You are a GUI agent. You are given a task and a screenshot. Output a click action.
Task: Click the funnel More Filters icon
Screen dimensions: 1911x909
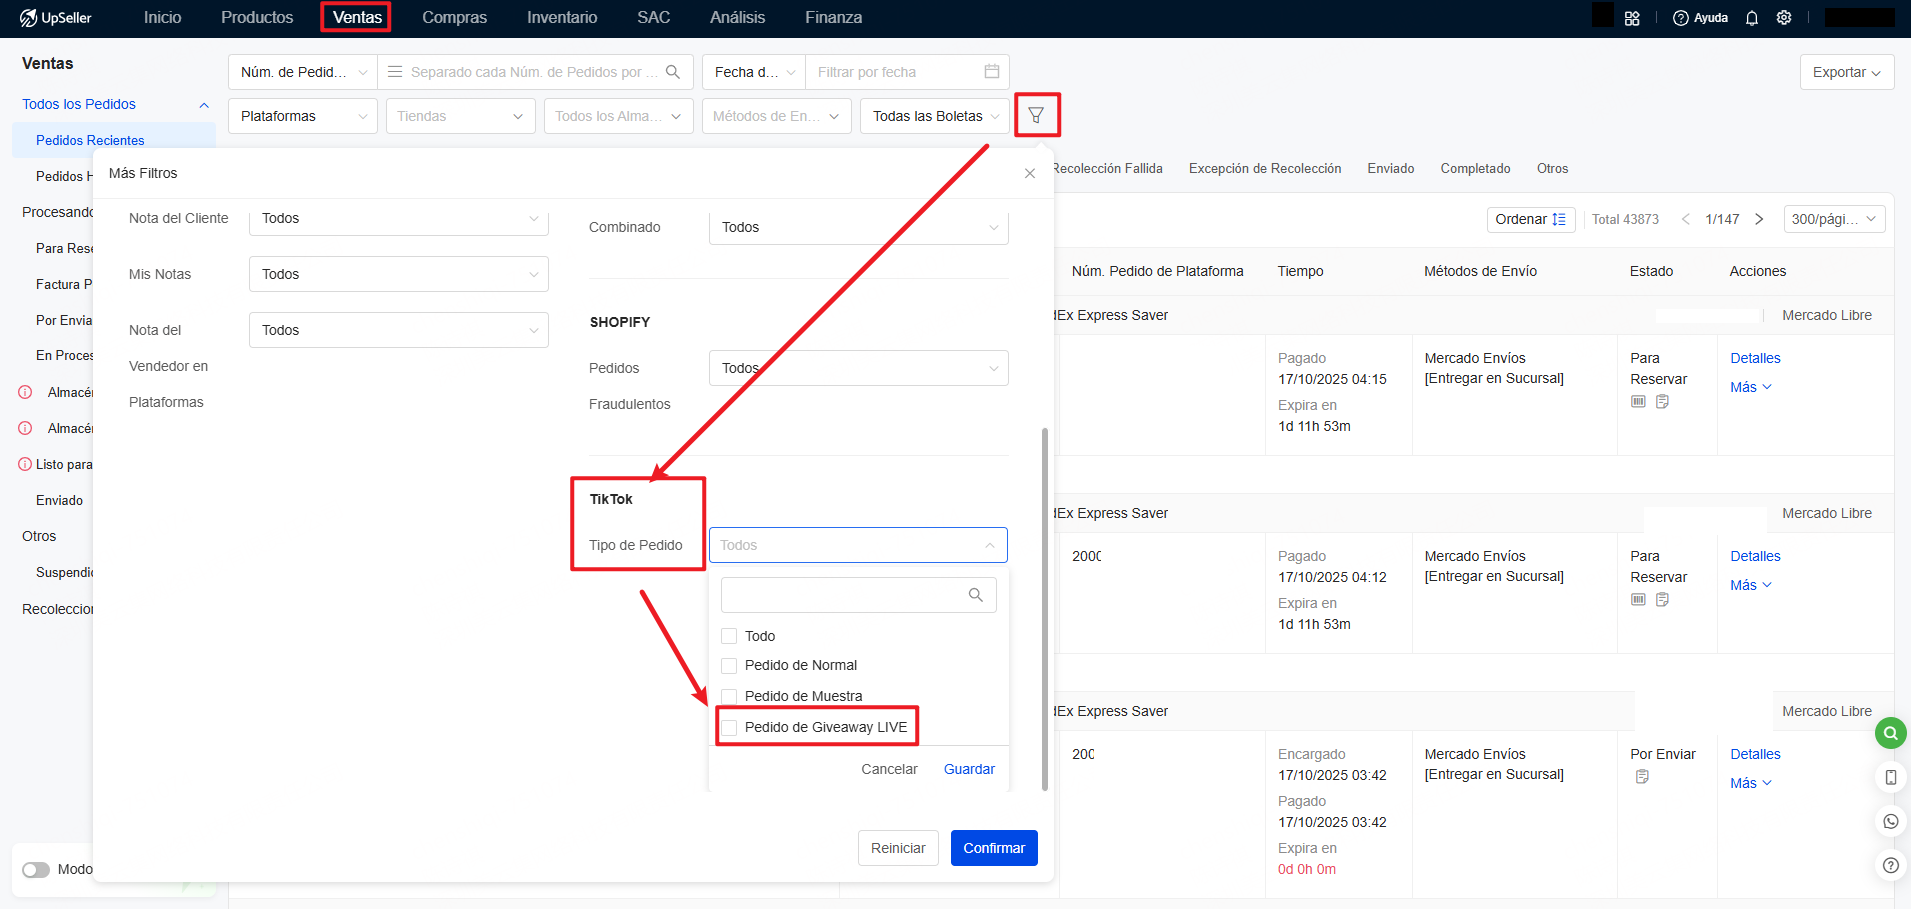(x=1036, y=115)
